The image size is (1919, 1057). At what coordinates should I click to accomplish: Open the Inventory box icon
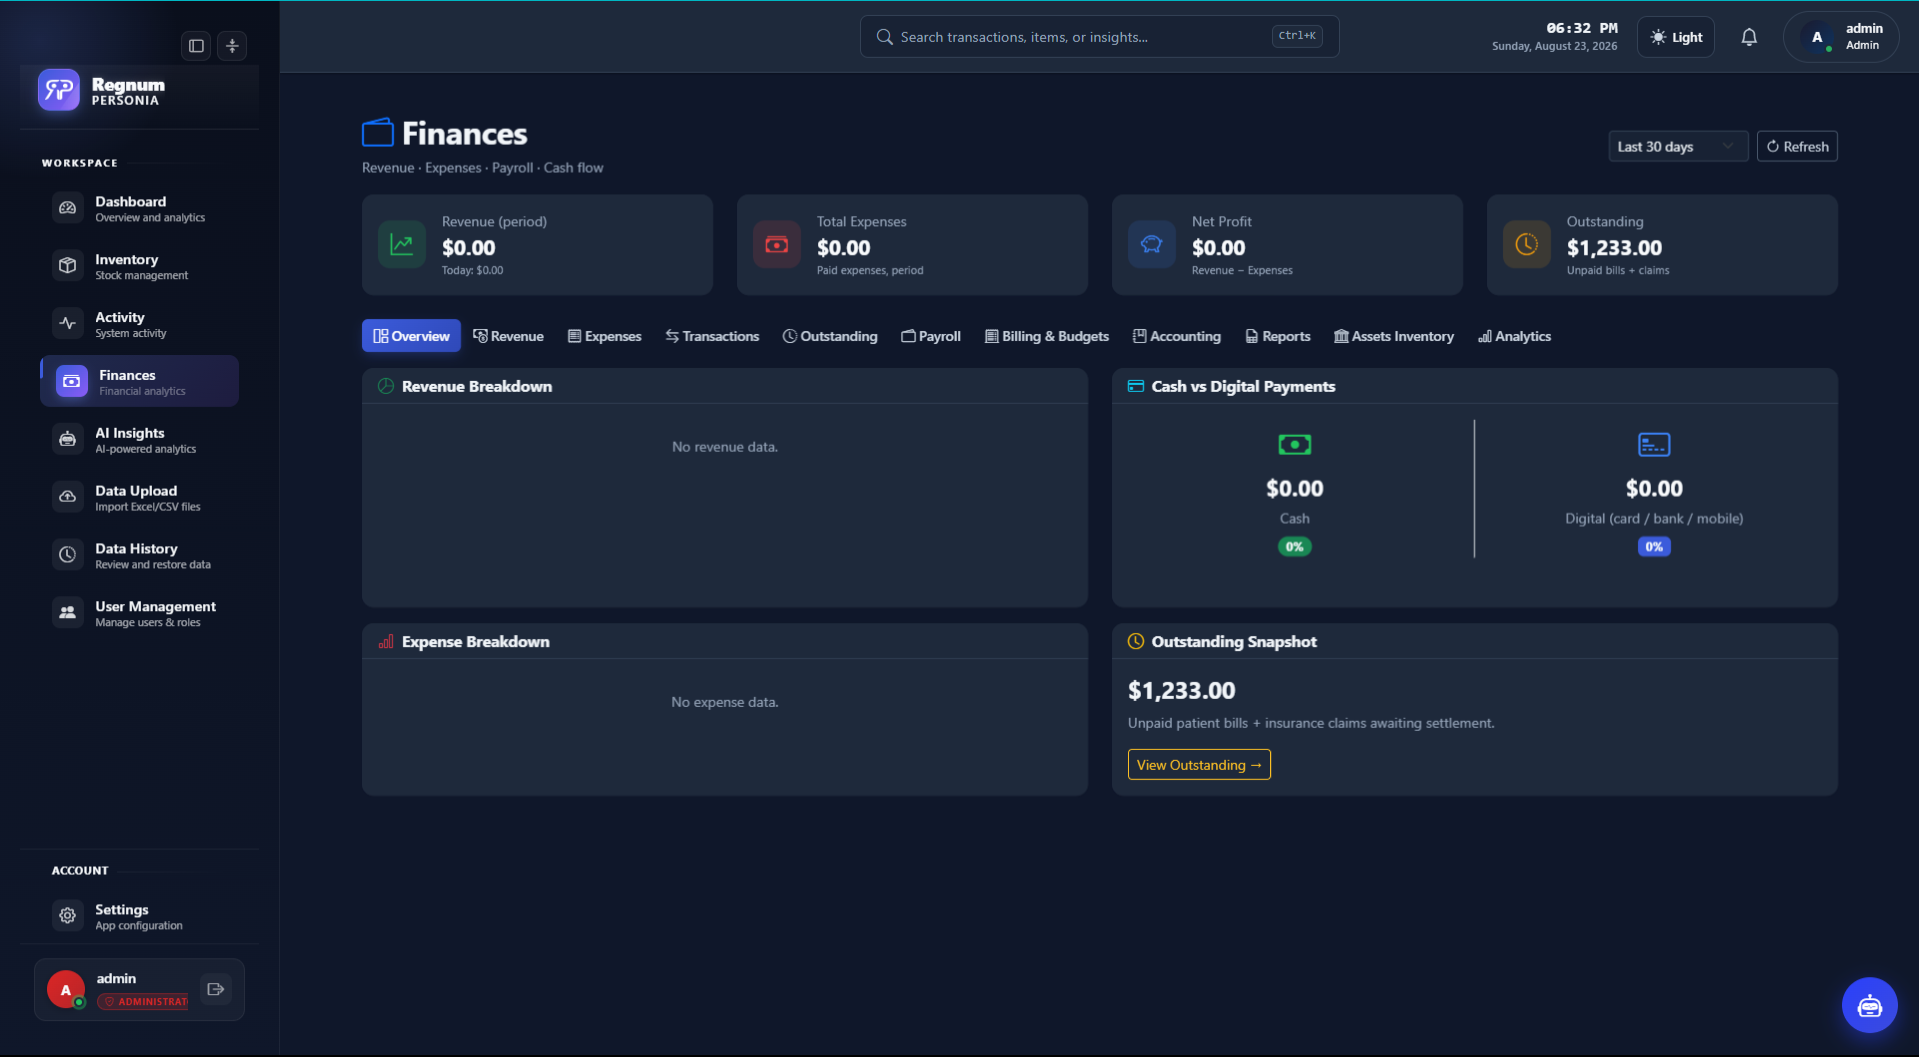coord(67,266)
